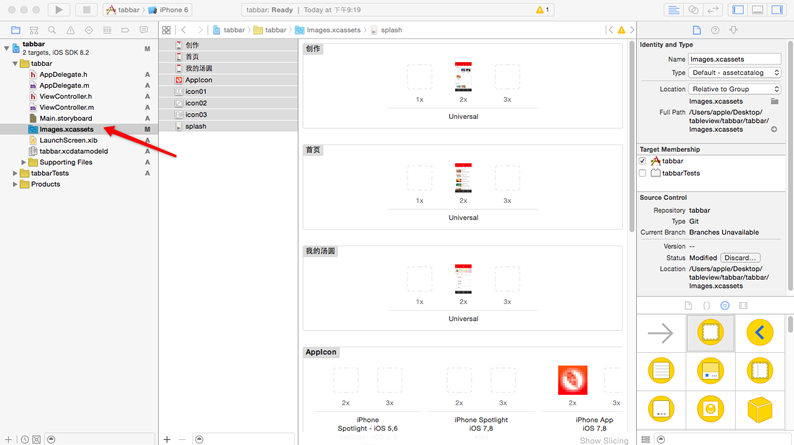Expand the Supporting Files folder
This screenshot has width=794, height=445.
[23, 163]
